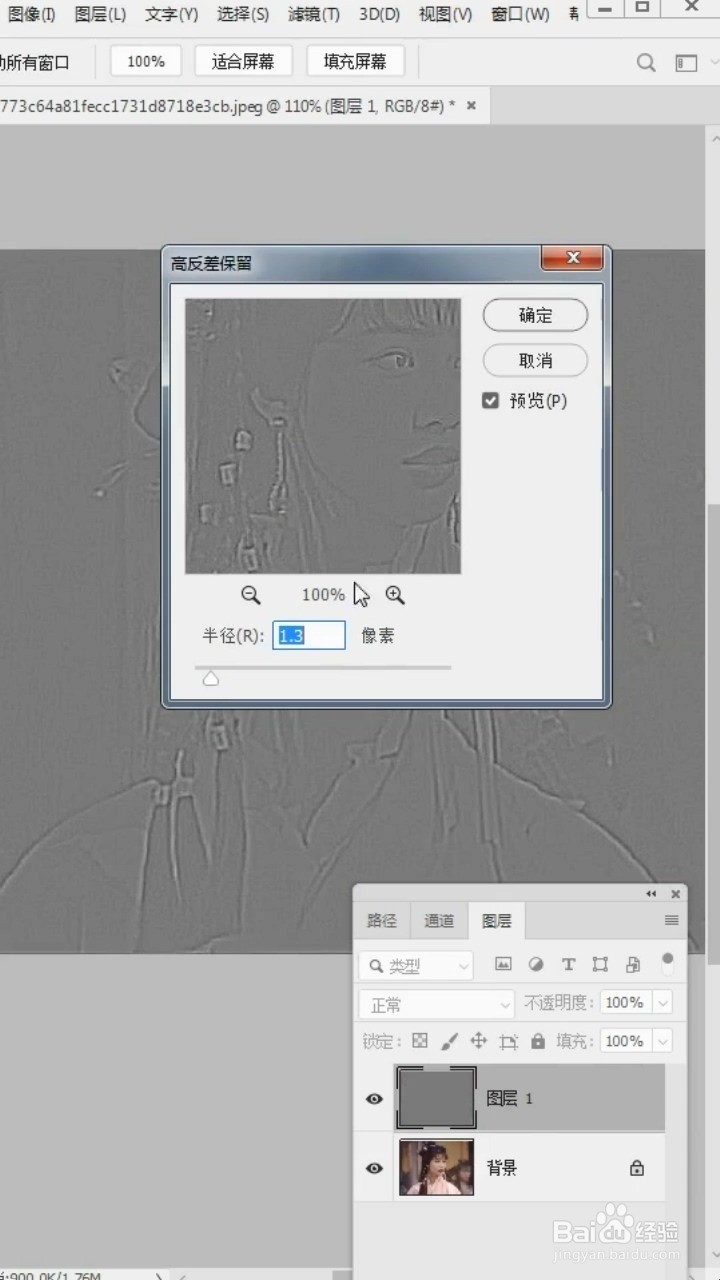Filter layers by smart object icon
The image size is (720, 1280).
coord(633,965)
